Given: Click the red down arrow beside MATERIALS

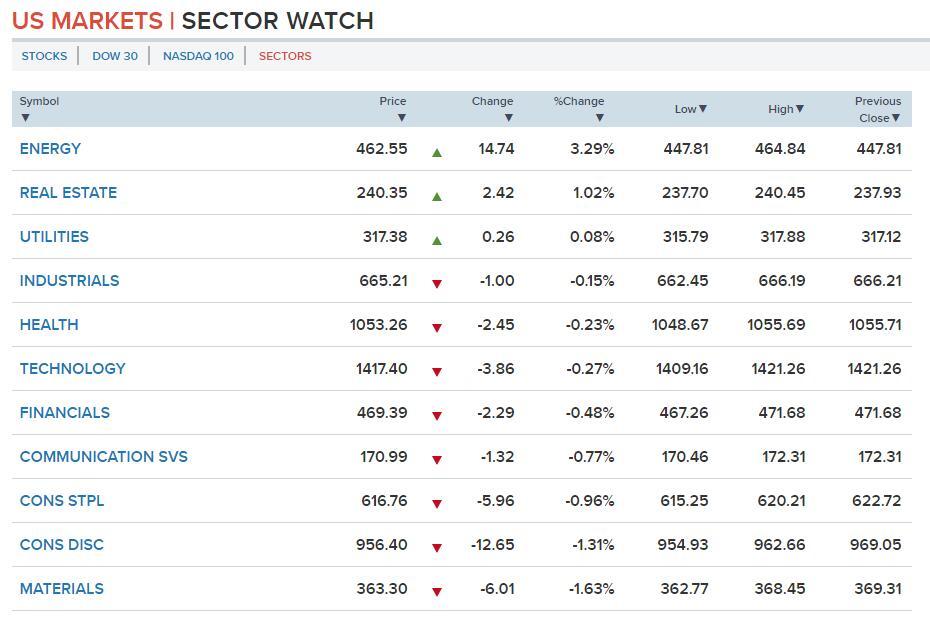Looking at the screenshot, I should (437, 592).
